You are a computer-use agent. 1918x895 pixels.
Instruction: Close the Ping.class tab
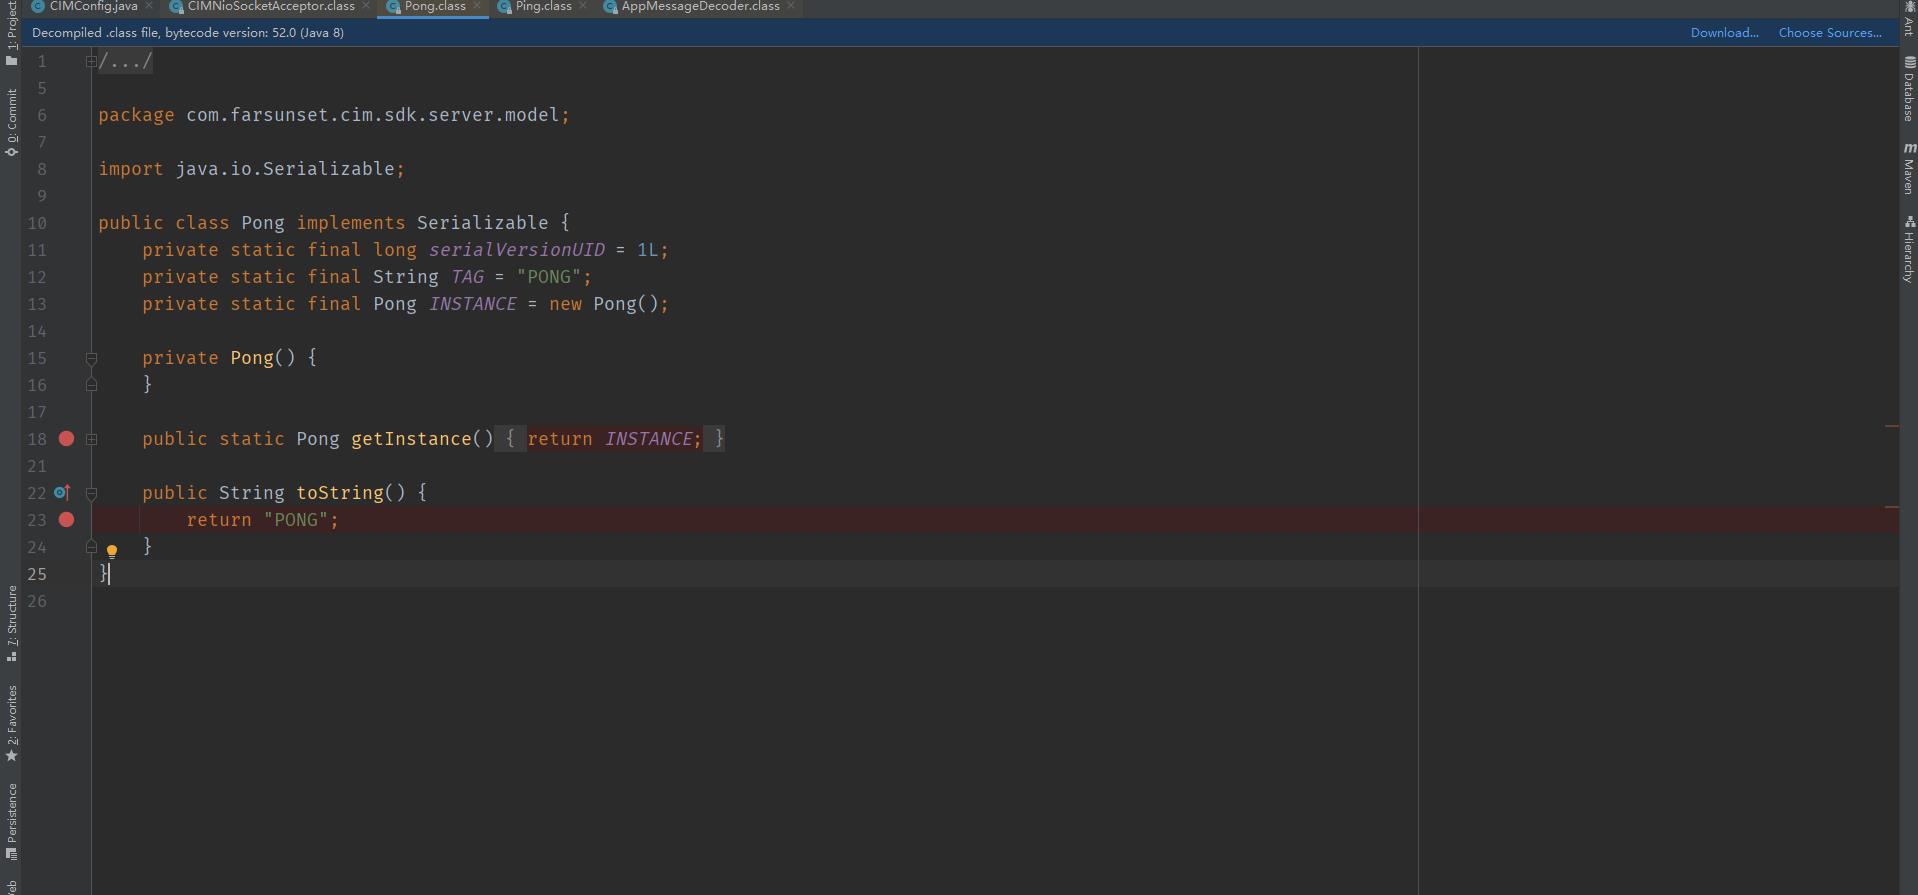pos(583,6)
